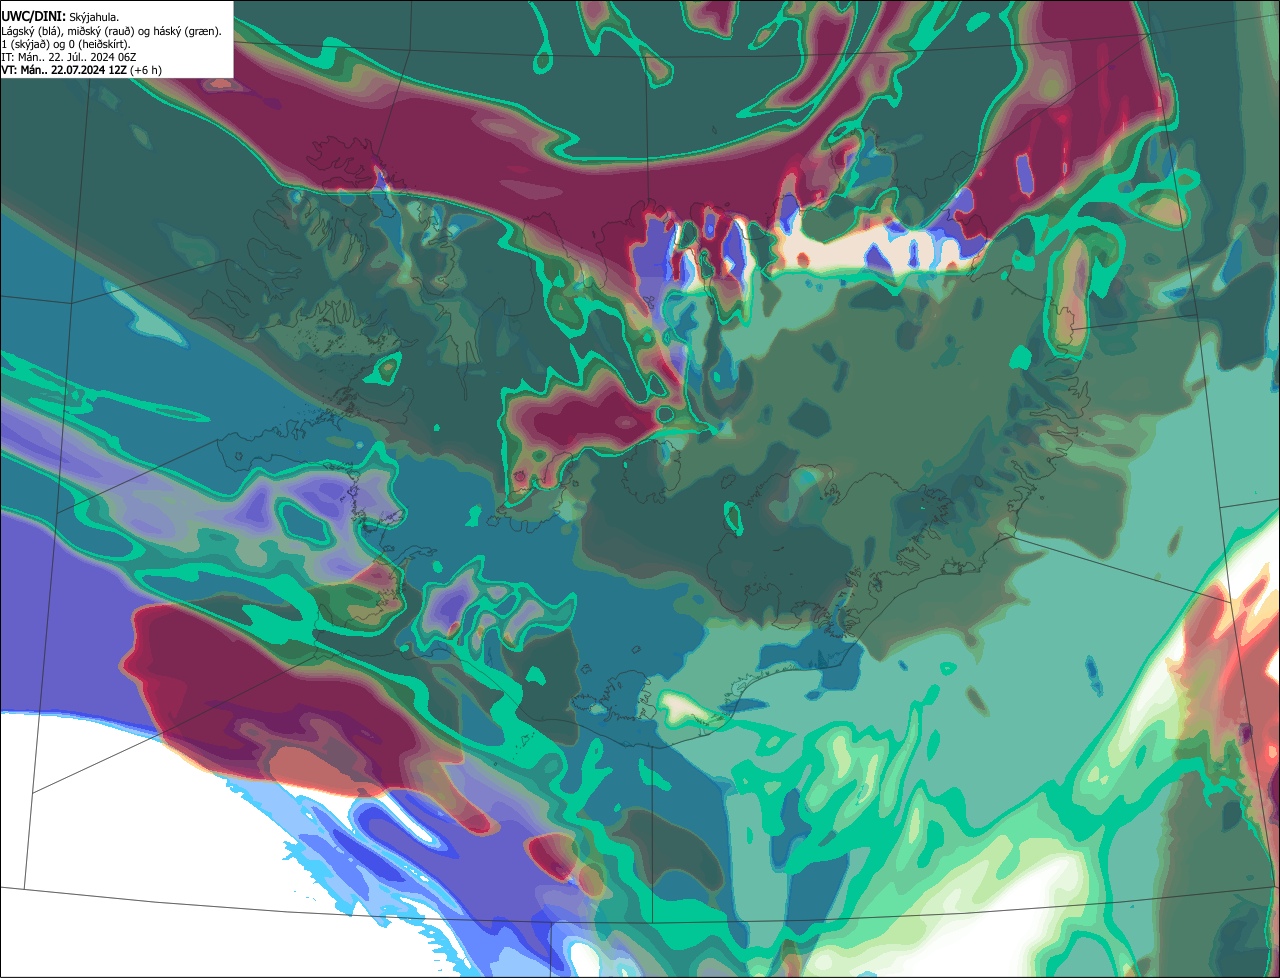Viewport: 1280px width, 978px height.
Task: Click the "IT: Mán.. 22. Júl.. 2024 06Z" line
Action: pyautogui.click(x=68, y=57)
